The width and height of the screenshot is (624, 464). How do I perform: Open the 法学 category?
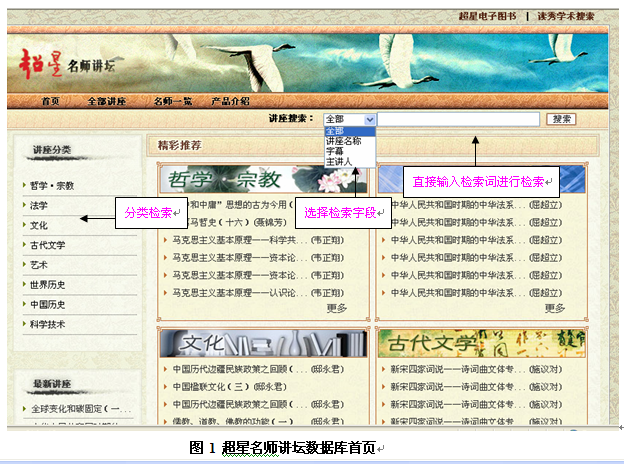coord(39,206)
